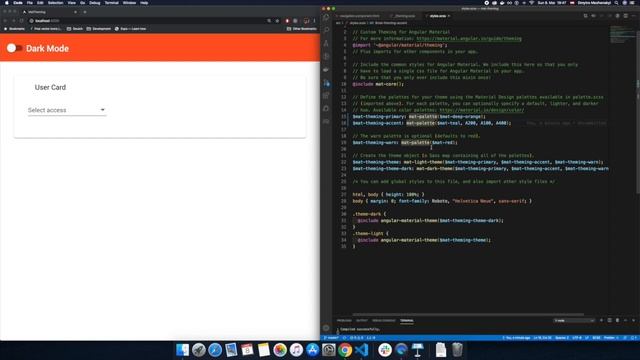Open VS Code settings gear icon
The image size is (640, 360).
(x=326, y=328)
